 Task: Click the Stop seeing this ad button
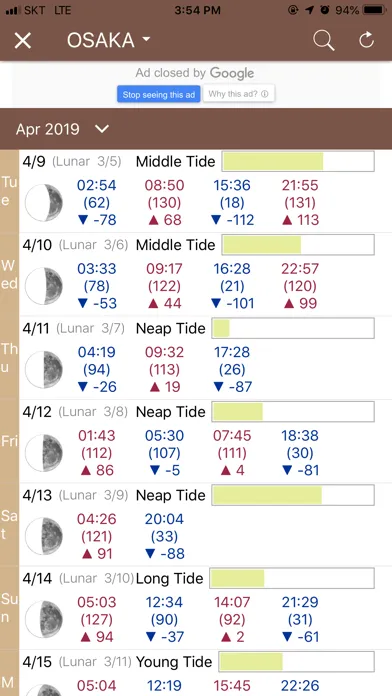point(159,94)
